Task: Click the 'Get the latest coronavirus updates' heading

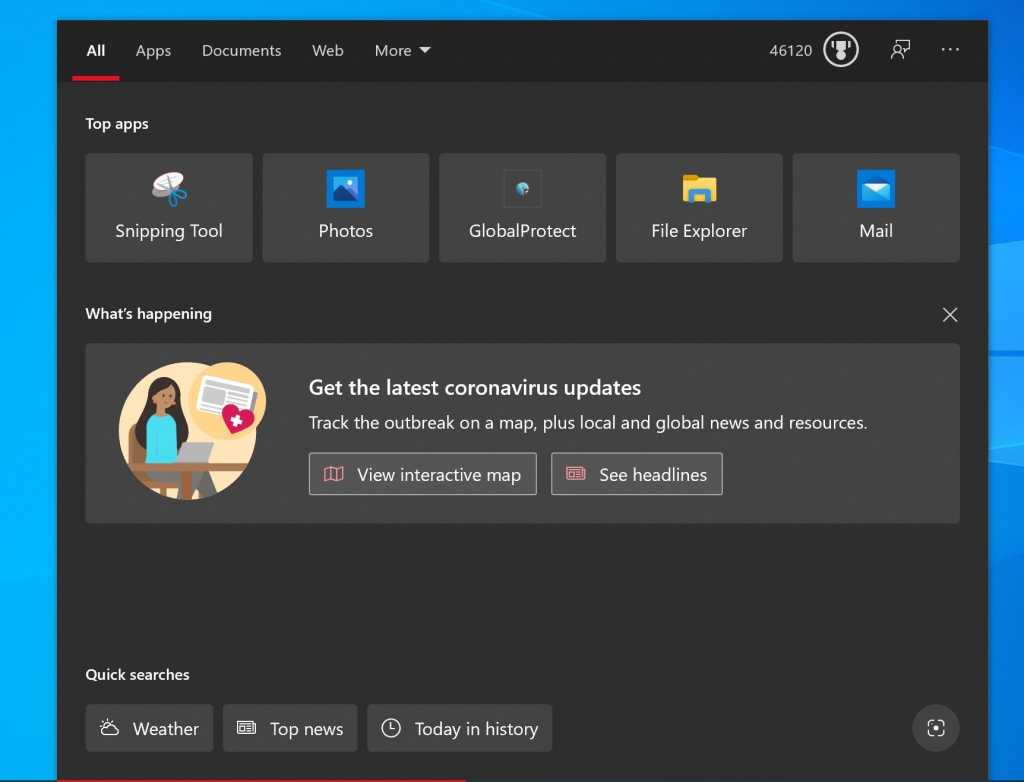Action: 475,388
